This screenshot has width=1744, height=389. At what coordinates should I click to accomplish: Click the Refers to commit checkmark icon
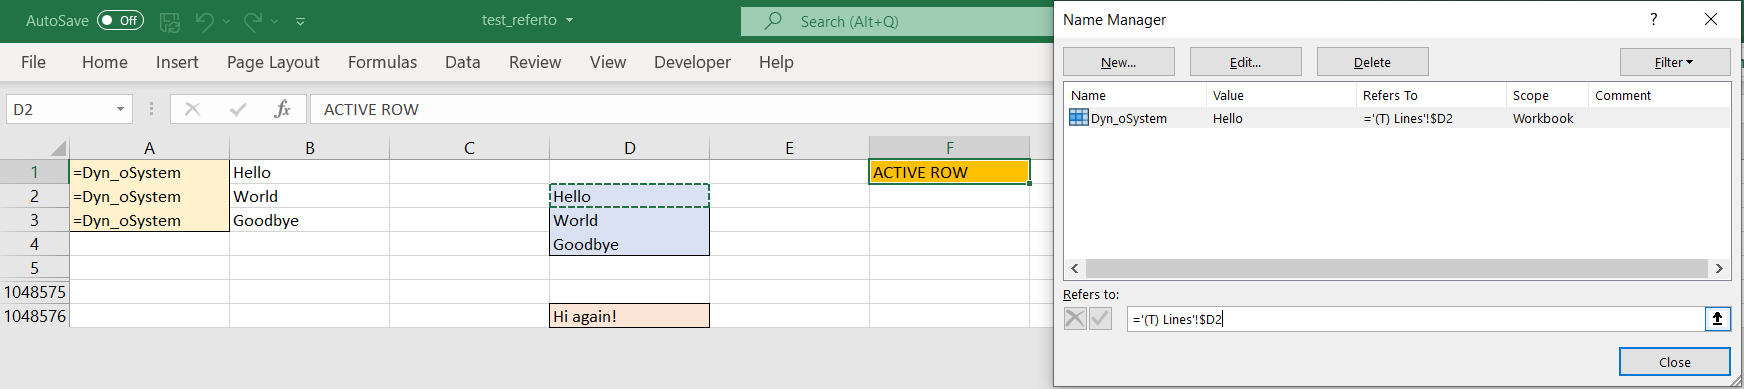[1100, 318]
